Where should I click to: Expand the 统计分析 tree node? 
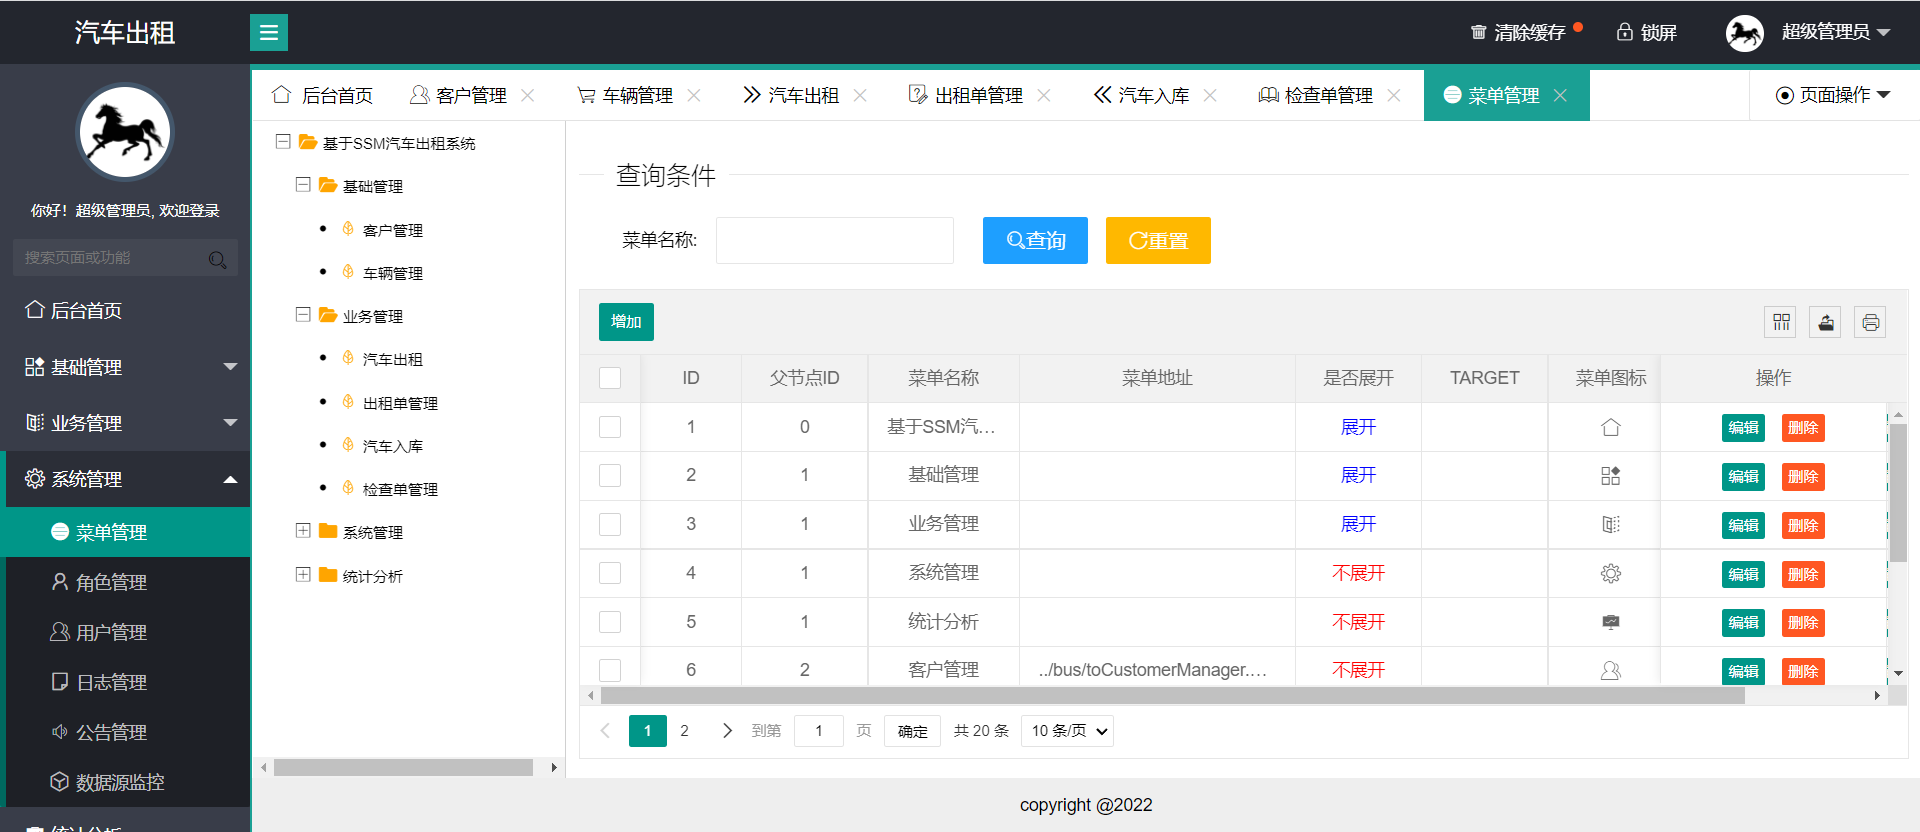[x=303, y=575]
